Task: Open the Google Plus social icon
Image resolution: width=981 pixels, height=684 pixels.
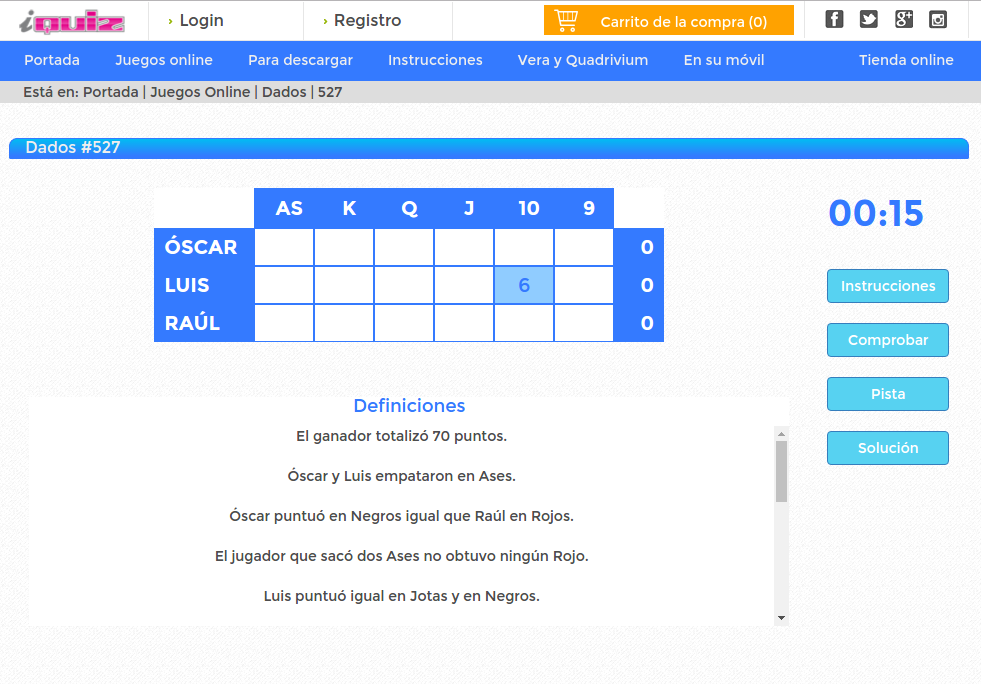Action: pos(903,19)
